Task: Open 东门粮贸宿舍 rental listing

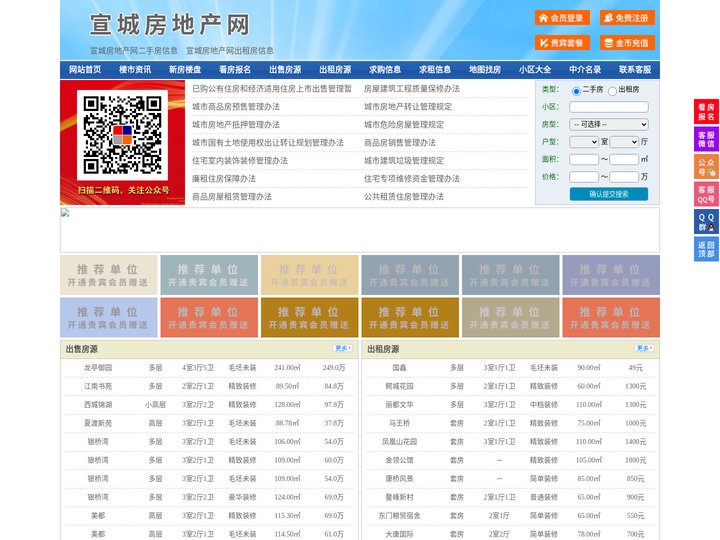Action: pyautogui.click(x=399, y=515)
